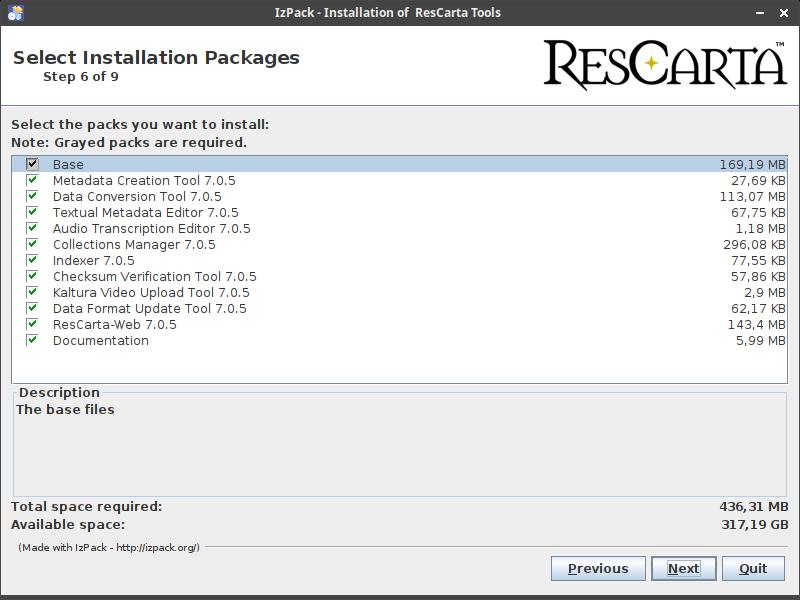Select the Indexer 7.0.5 label

point(94,260)
